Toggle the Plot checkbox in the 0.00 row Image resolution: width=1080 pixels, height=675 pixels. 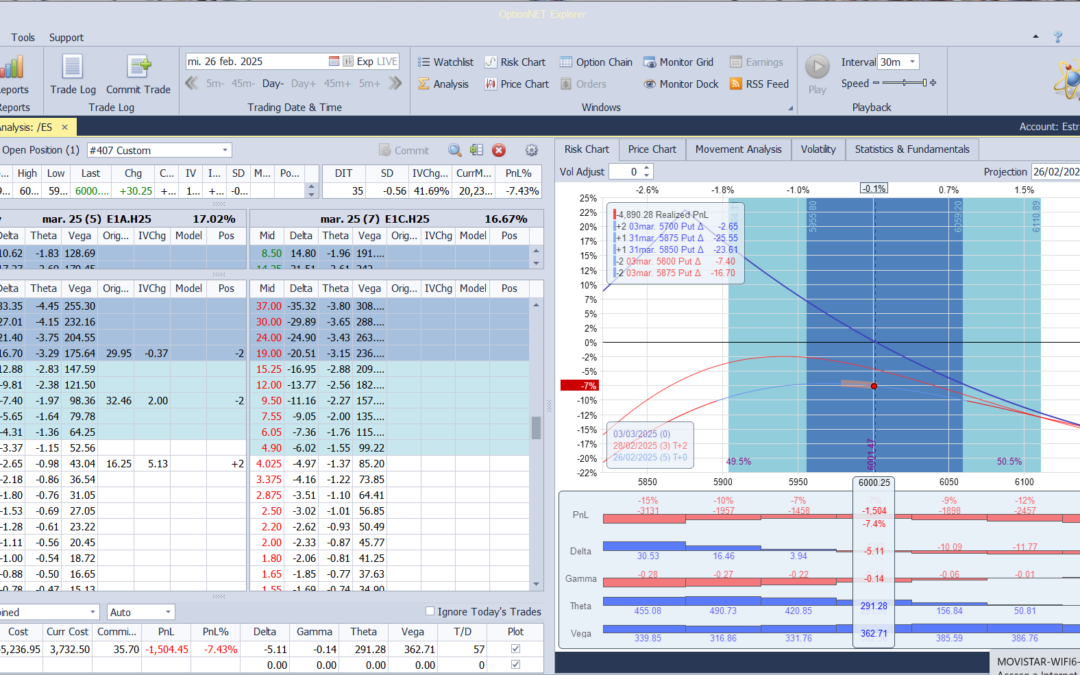pos(515,665)
